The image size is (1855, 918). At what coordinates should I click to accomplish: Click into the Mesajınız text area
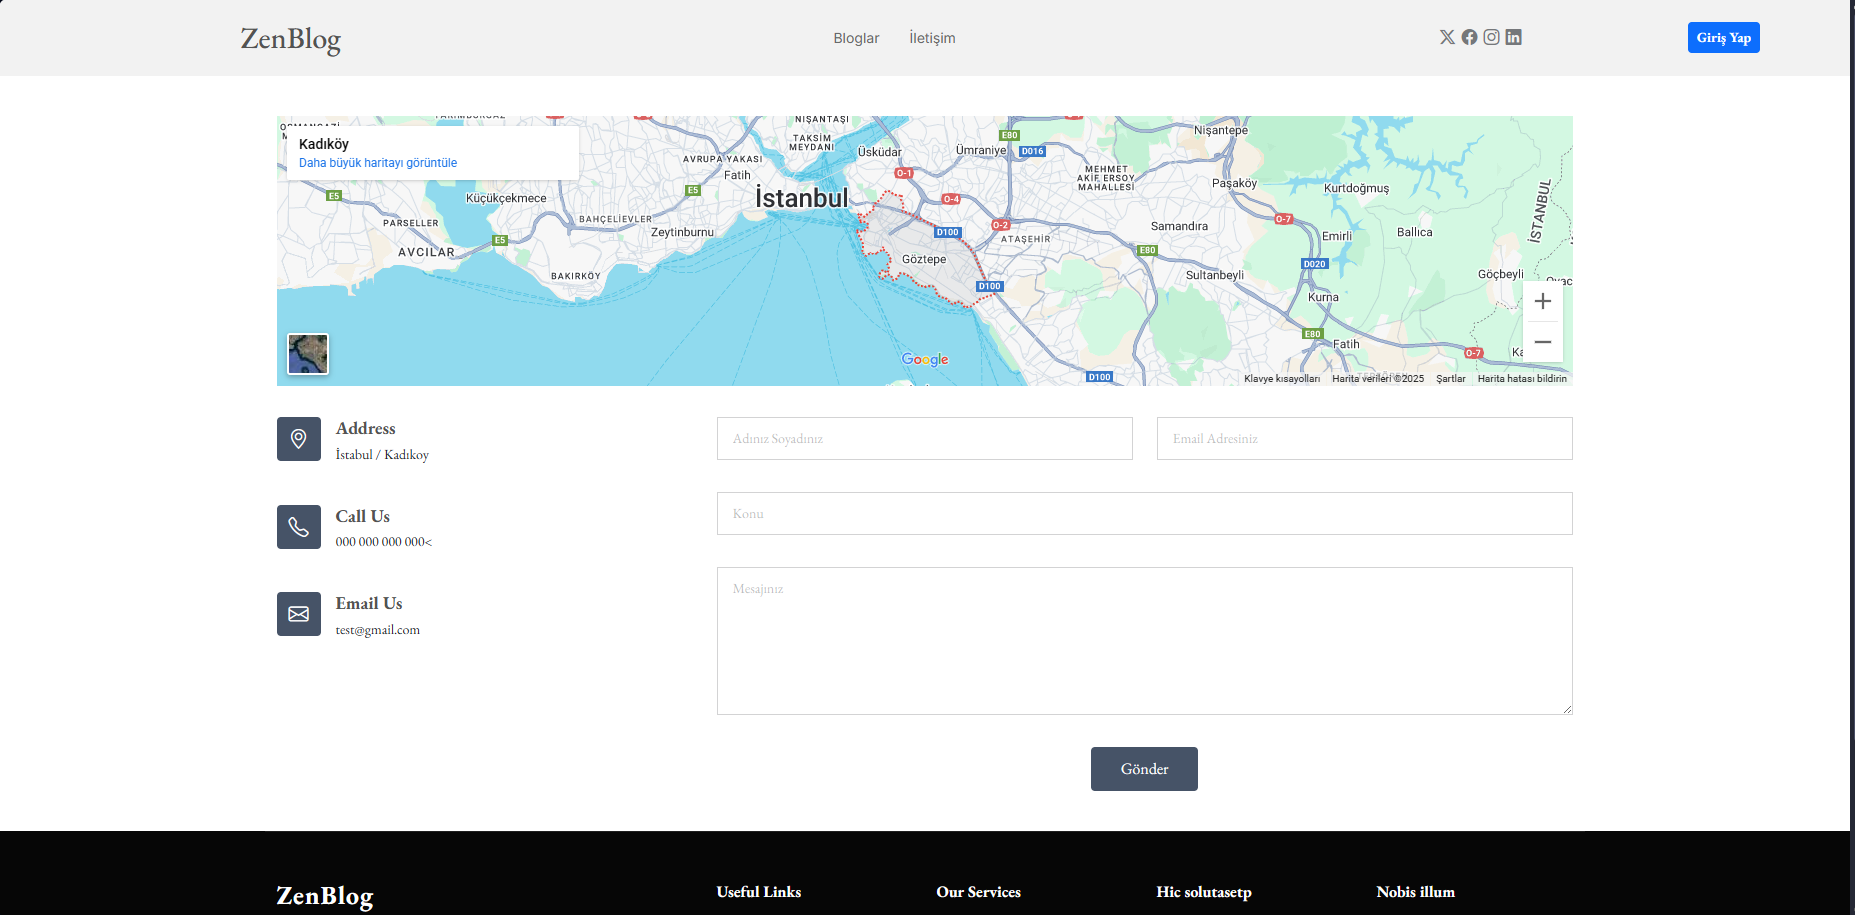pos(1144,641)
